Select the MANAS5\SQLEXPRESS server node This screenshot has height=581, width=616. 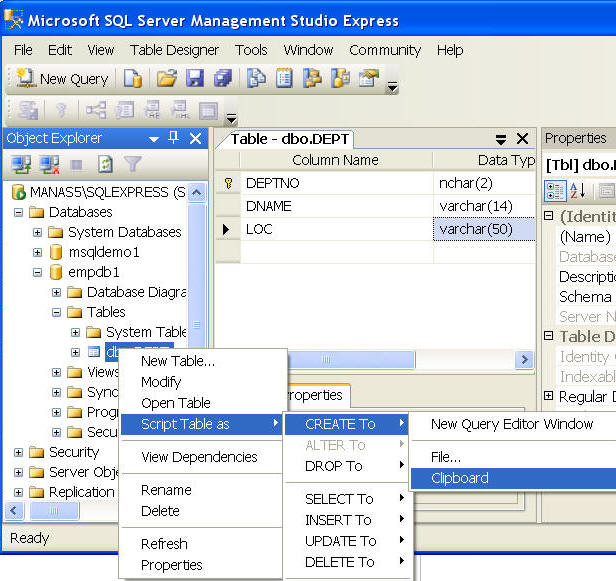(98, 192)
